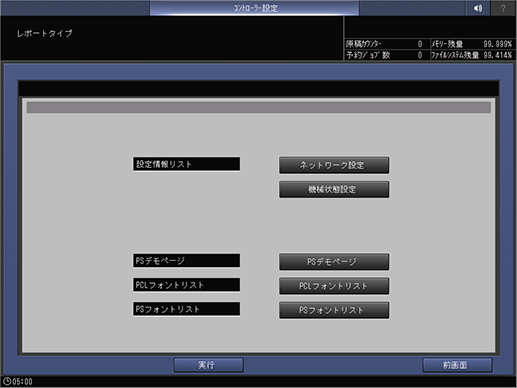Select the コントローラー設定 tab
517x388 pixels.
click(255, 8)
